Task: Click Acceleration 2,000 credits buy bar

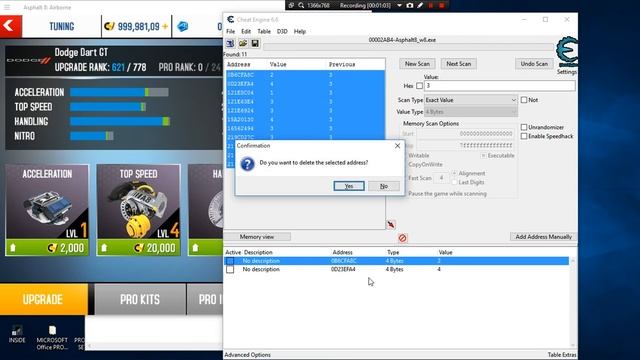Action: pos(47,248)
